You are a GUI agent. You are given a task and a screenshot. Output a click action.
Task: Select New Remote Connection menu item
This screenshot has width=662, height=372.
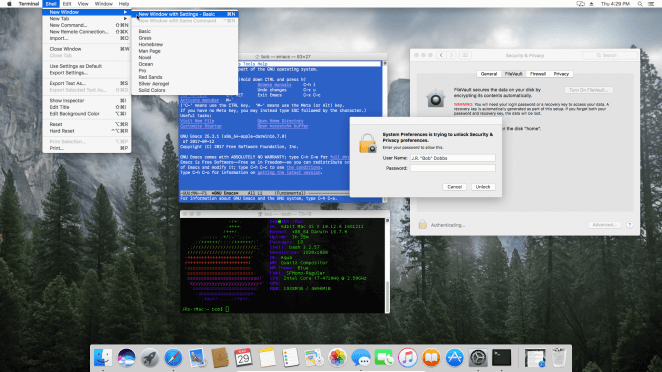87,32
